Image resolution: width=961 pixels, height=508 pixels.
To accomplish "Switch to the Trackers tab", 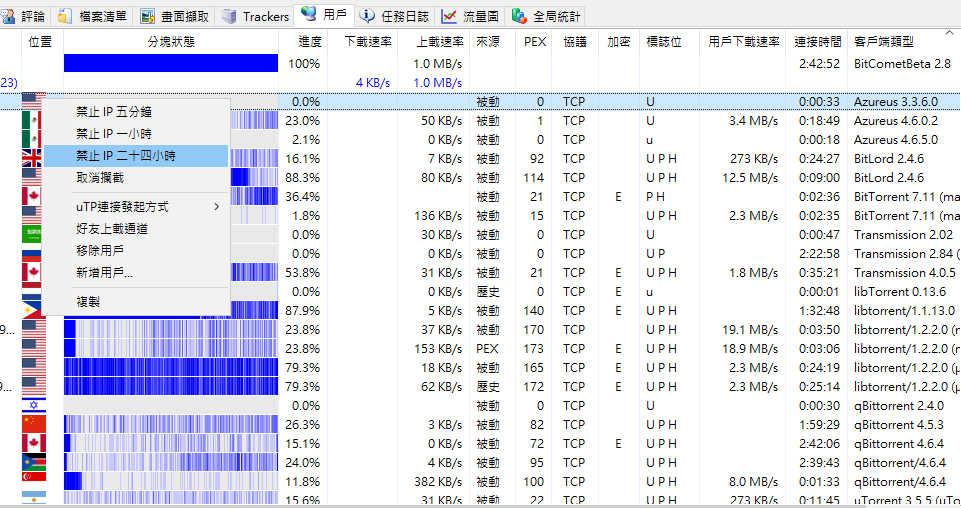I will (x=256, y=16).
